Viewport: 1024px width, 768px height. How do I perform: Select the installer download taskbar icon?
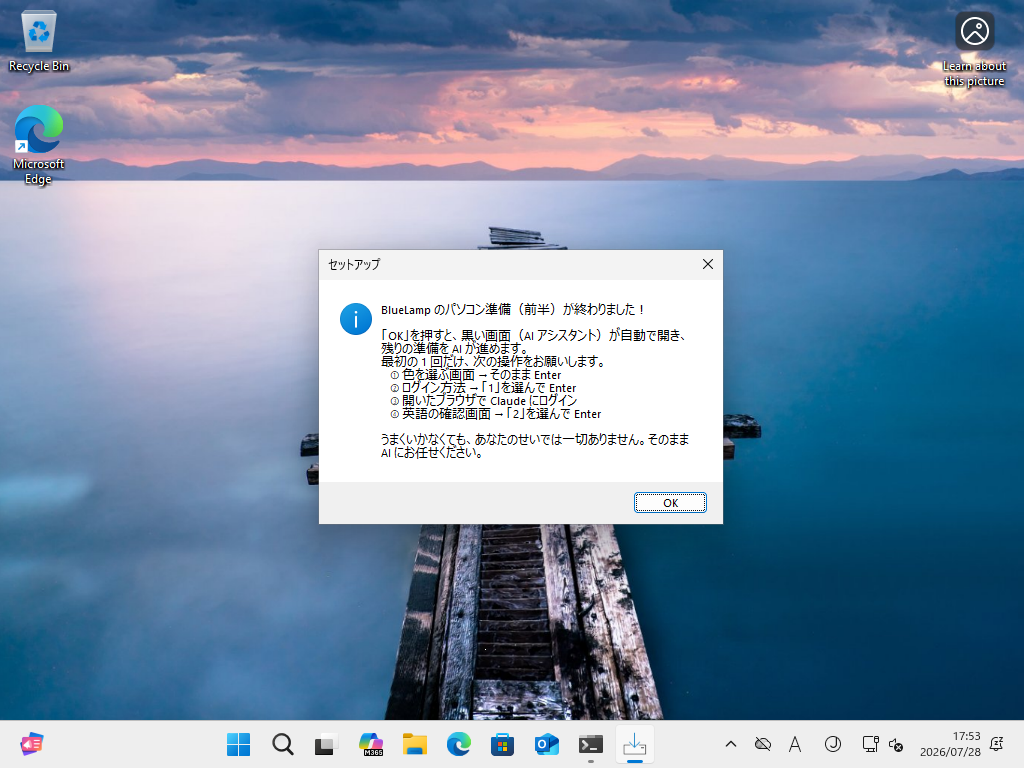point(635,744)
